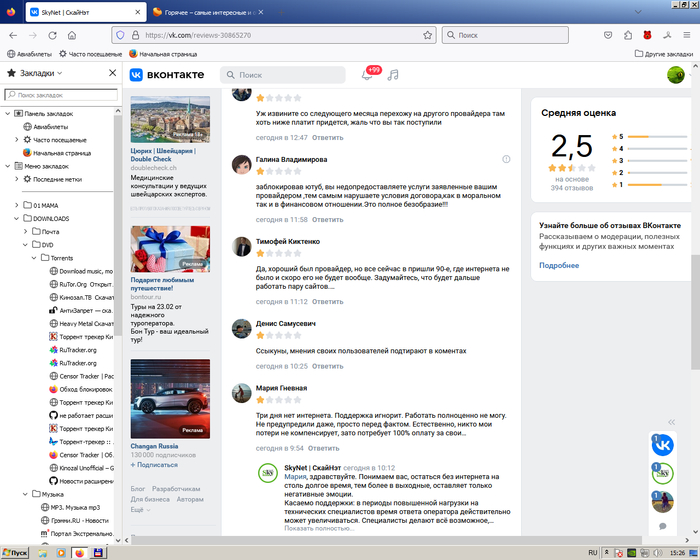
Task: Open the Закладки sidebar header dropdown
Action: tap(40, 73)
